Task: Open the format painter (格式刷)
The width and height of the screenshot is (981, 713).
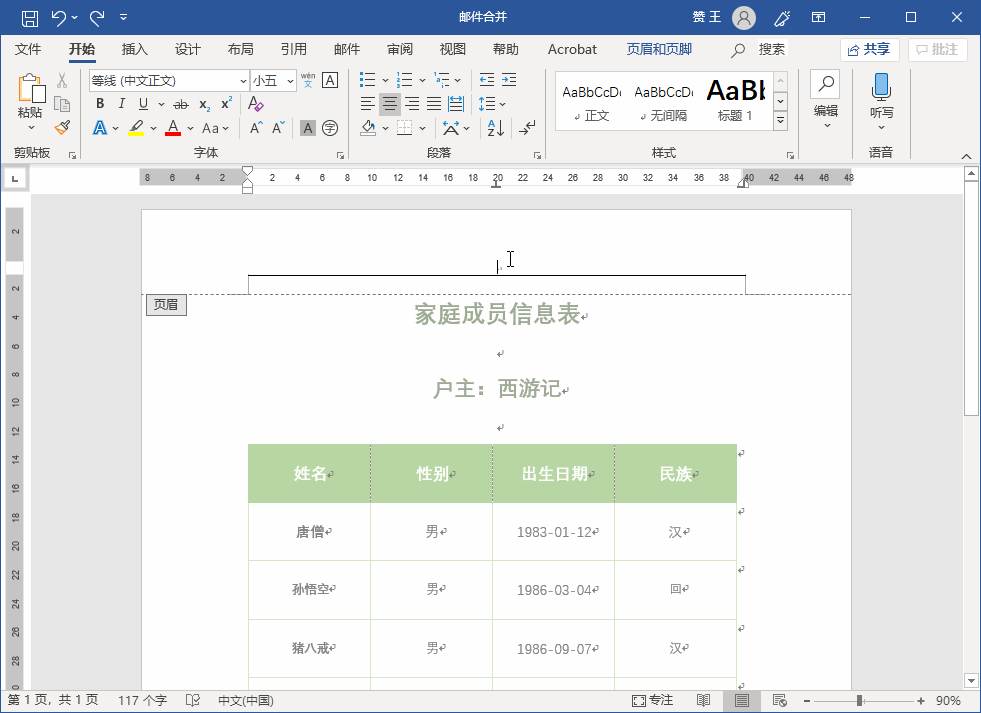Action: pyautogui.click(x=60, y=128)
